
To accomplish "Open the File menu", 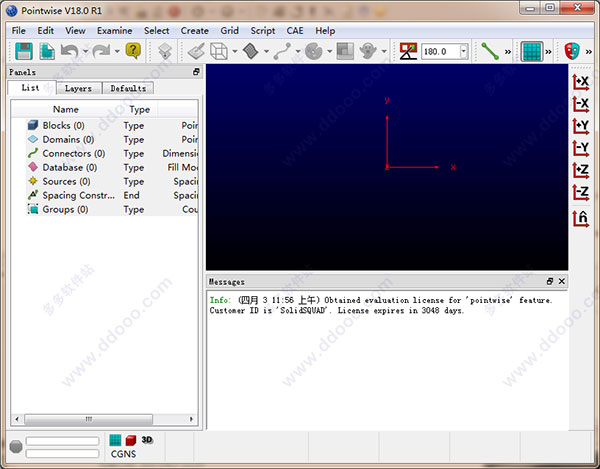I will click(18, 31).
